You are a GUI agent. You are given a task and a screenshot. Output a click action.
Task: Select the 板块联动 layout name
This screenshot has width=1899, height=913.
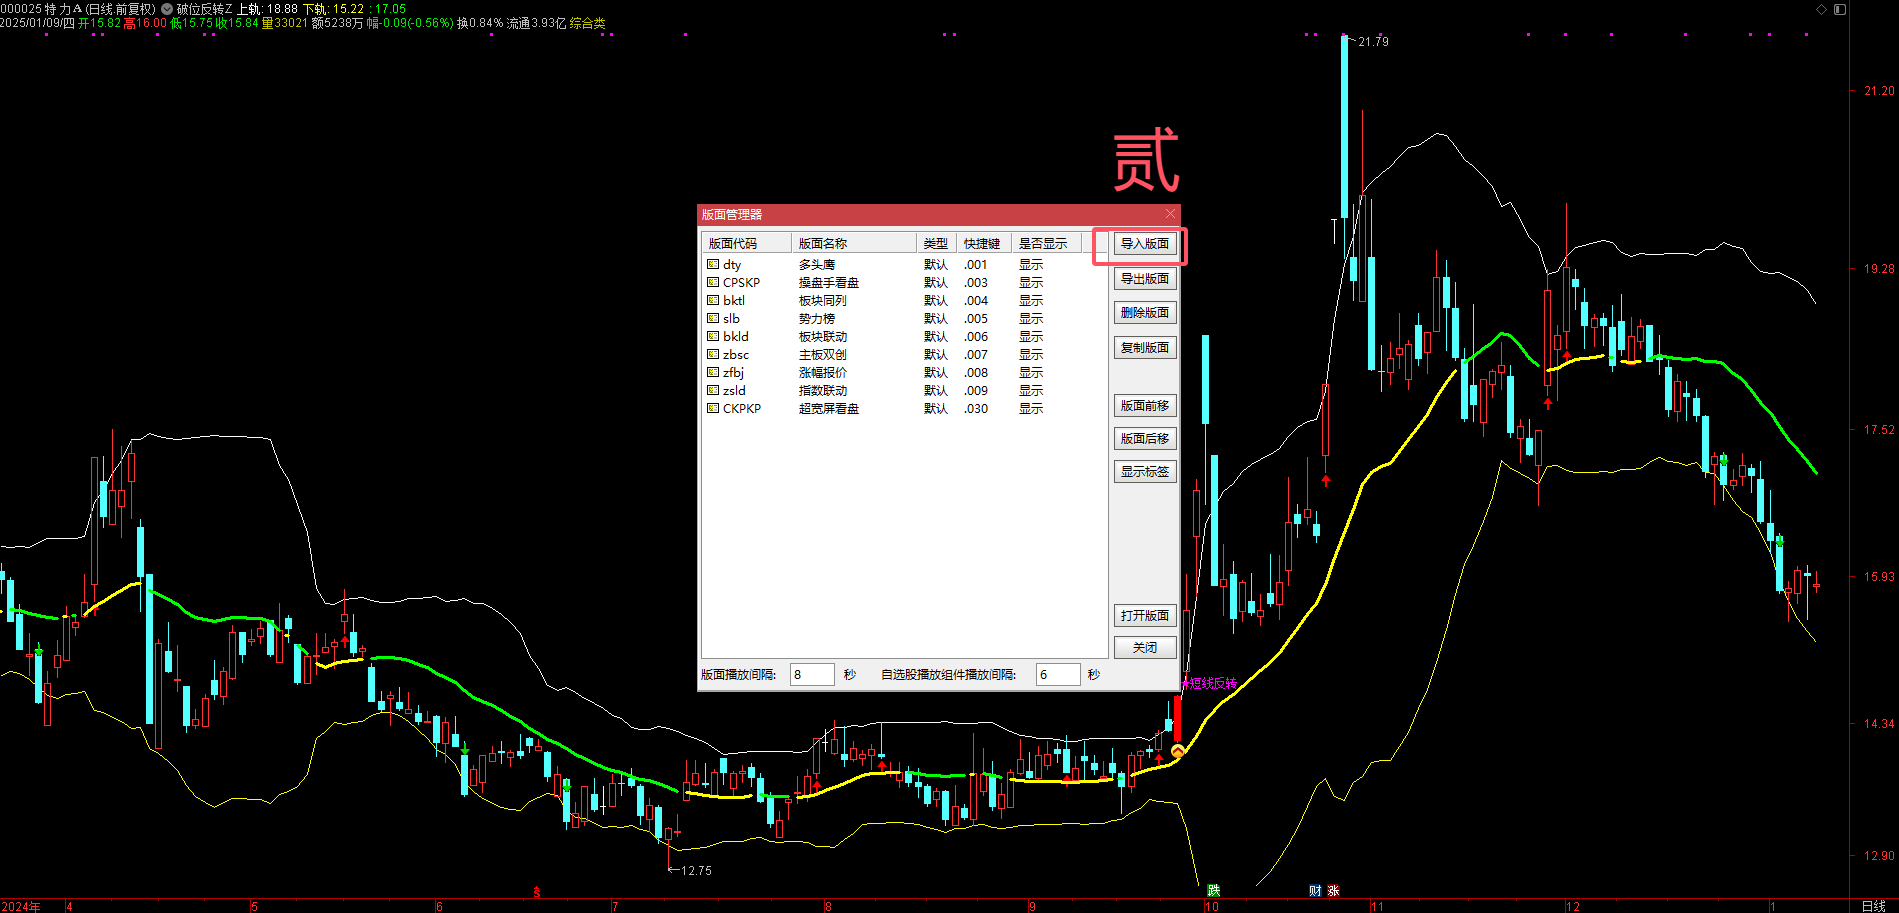click(x=823, y=337)
